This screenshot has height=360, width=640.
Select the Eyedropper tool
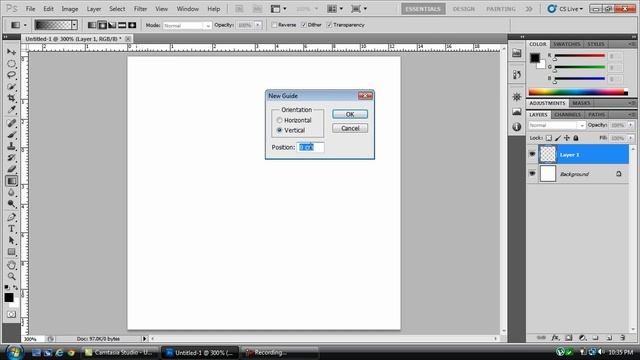(x=11, y=110)
